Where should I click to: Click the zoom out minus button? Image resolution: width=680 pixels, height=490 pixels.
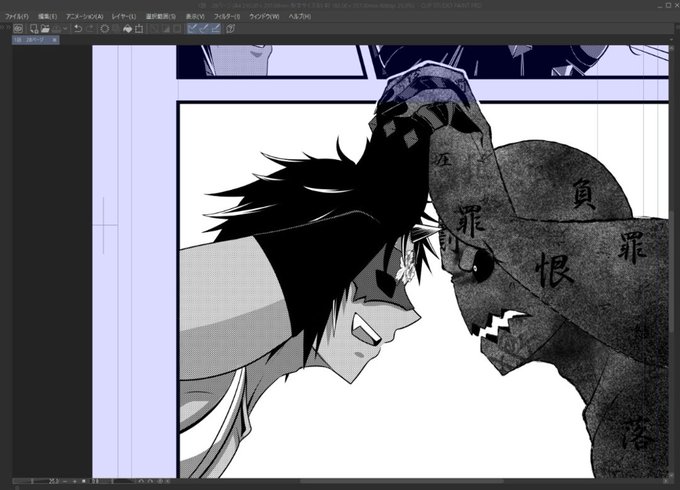click(x=65, y=481)
